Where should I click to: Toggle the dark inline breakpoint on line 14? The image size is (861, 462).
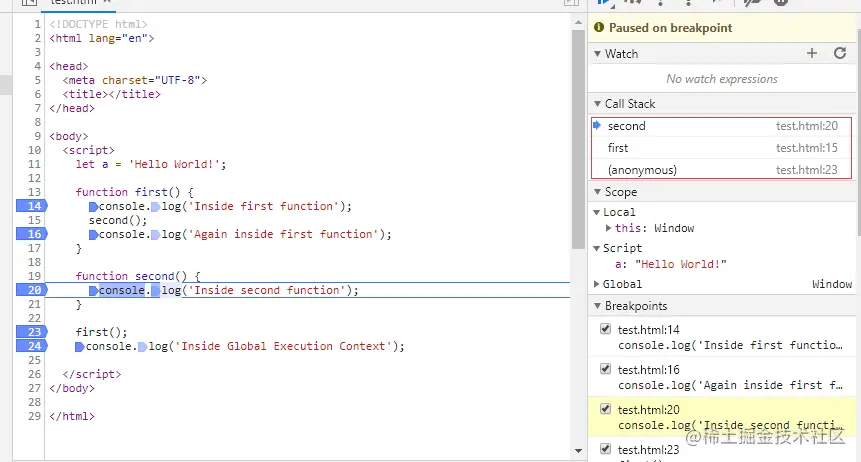(93, 207)
